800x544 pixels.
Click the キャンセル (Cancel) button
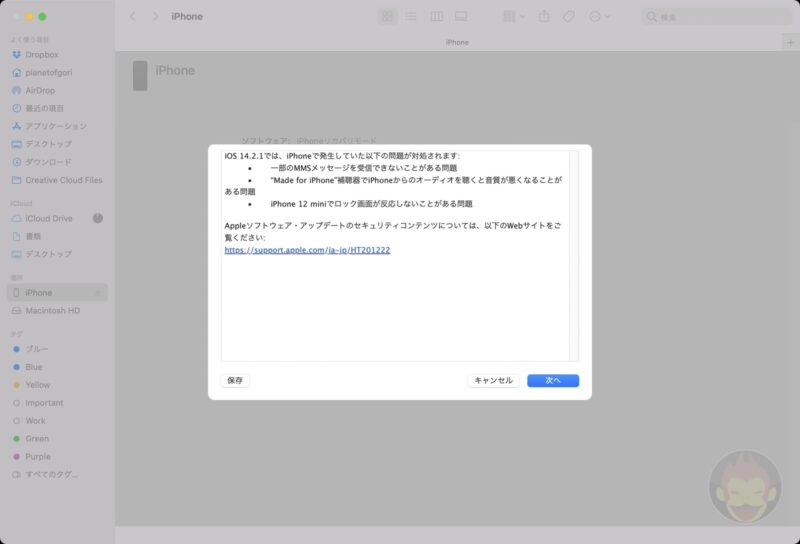[x=493, y=381]
